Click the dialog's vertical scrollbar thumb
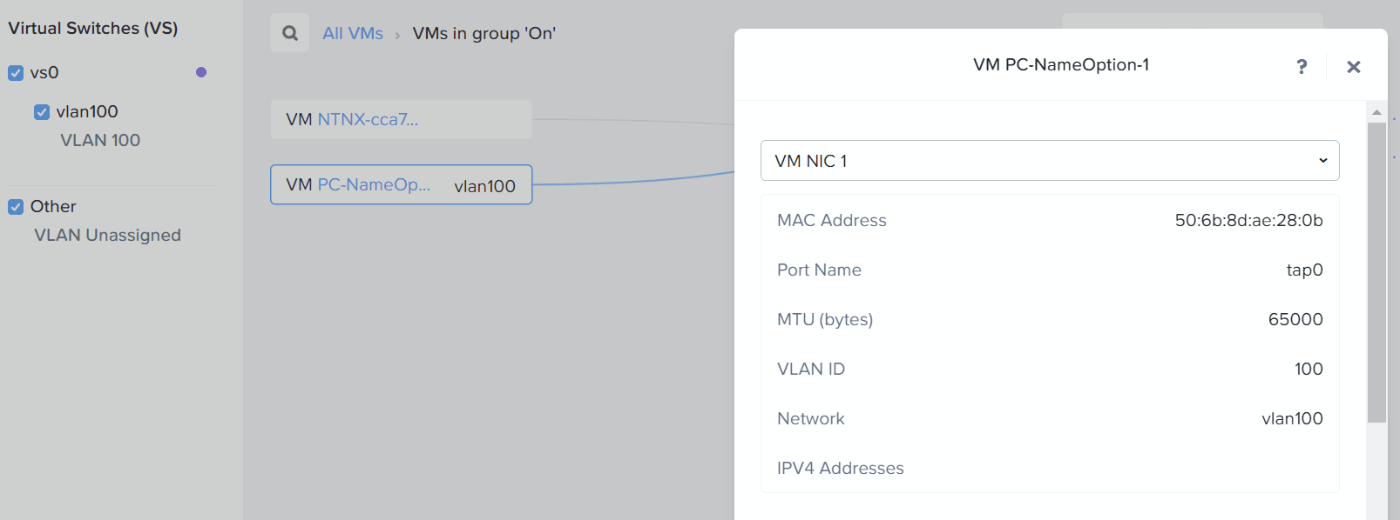1400x520 pixels. (x=1376, y=270)
